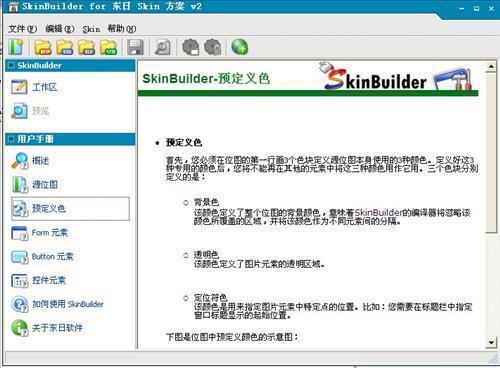Open the 源位图 manual page
The height and width of the screenshot is (368, 500).
(x=35, y=184)
